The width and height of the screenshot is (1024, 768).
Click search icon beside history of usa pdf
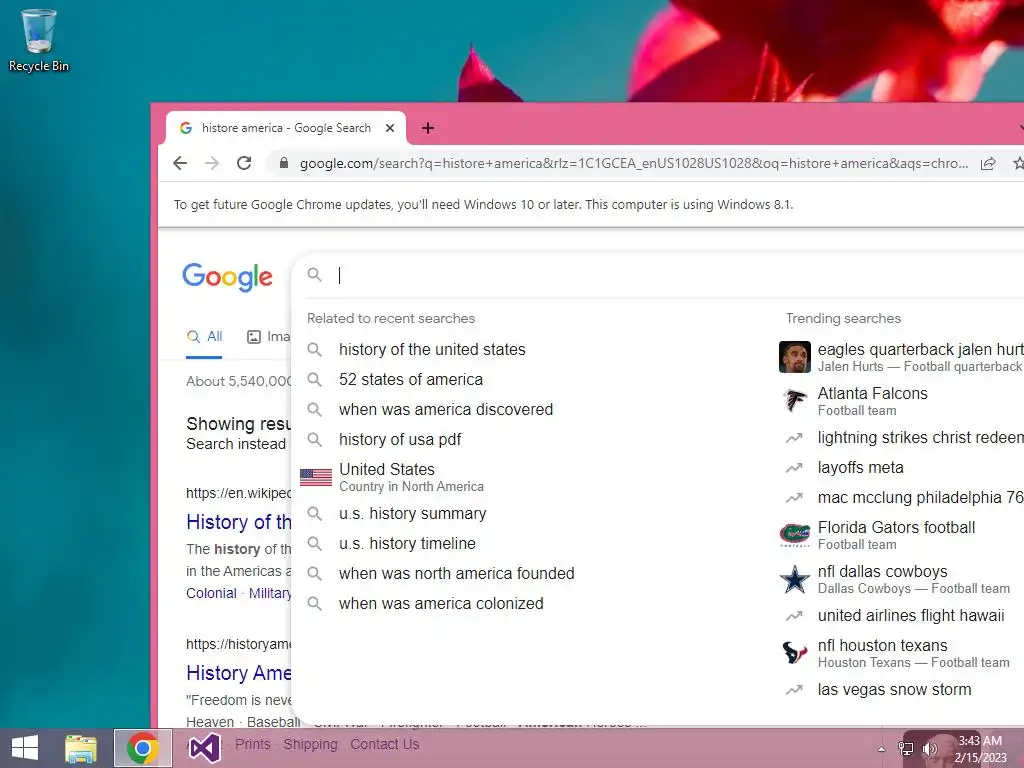315,440
